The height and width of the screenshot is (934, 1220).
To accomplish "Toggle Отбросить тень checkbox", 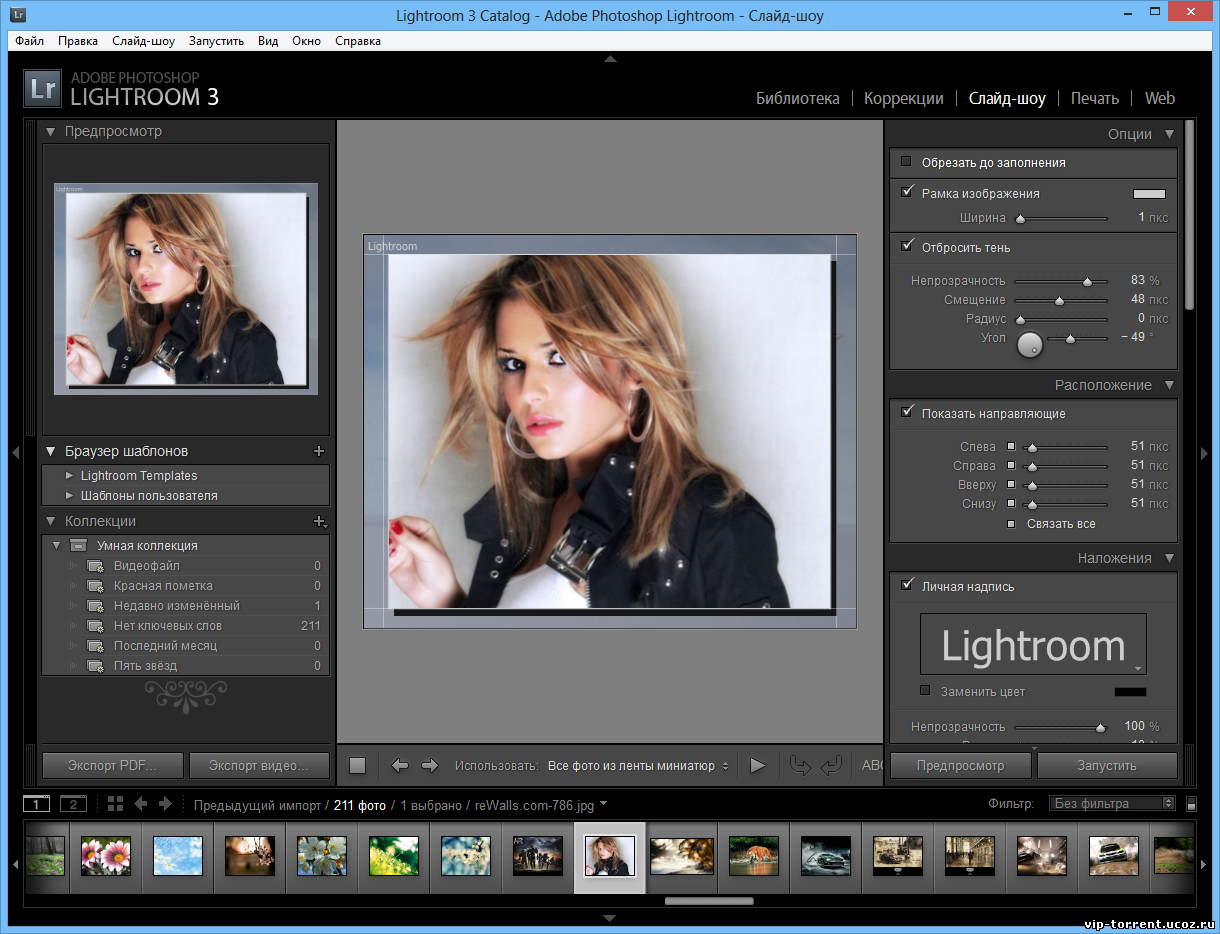I will coord(907,246).
